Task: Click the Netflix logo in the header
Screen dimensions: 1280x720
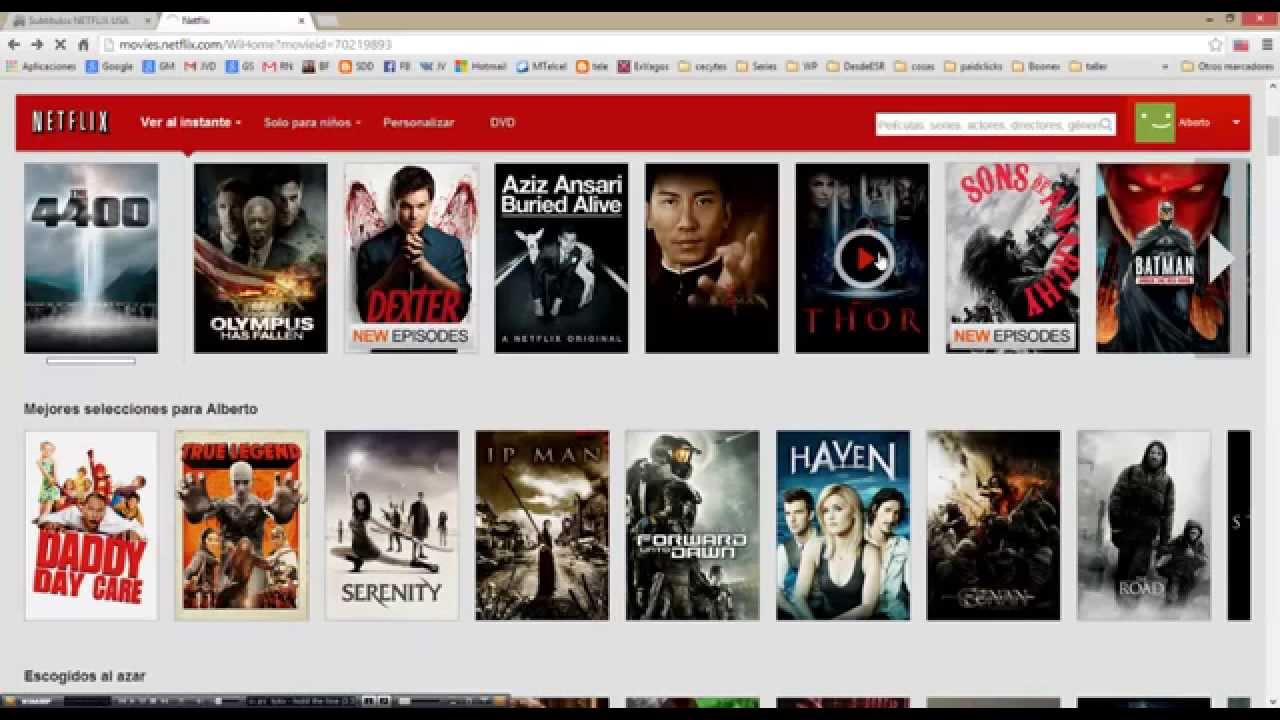Action: [70, 122]
